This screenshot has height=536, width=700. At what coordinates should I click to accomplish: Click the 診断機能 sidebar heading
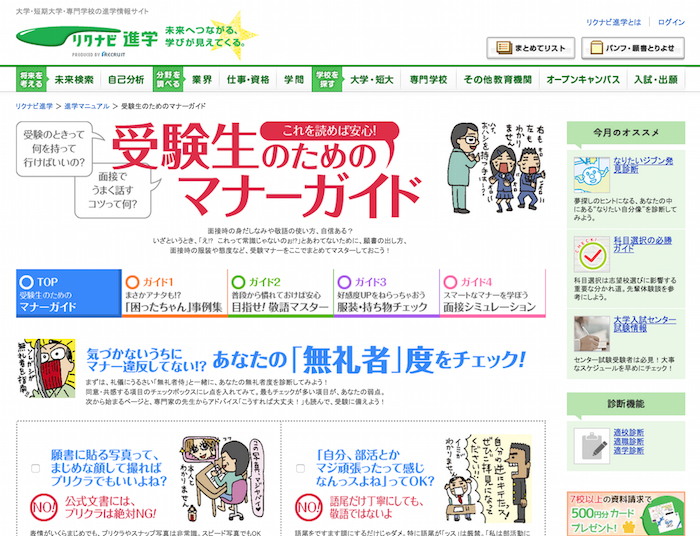click(626, 404)
